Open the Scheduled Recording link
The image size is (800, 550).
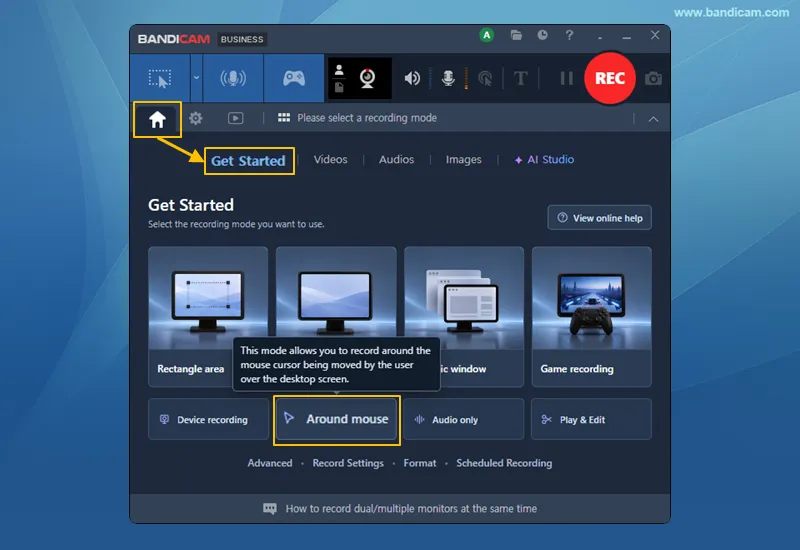tap(504, 463)
